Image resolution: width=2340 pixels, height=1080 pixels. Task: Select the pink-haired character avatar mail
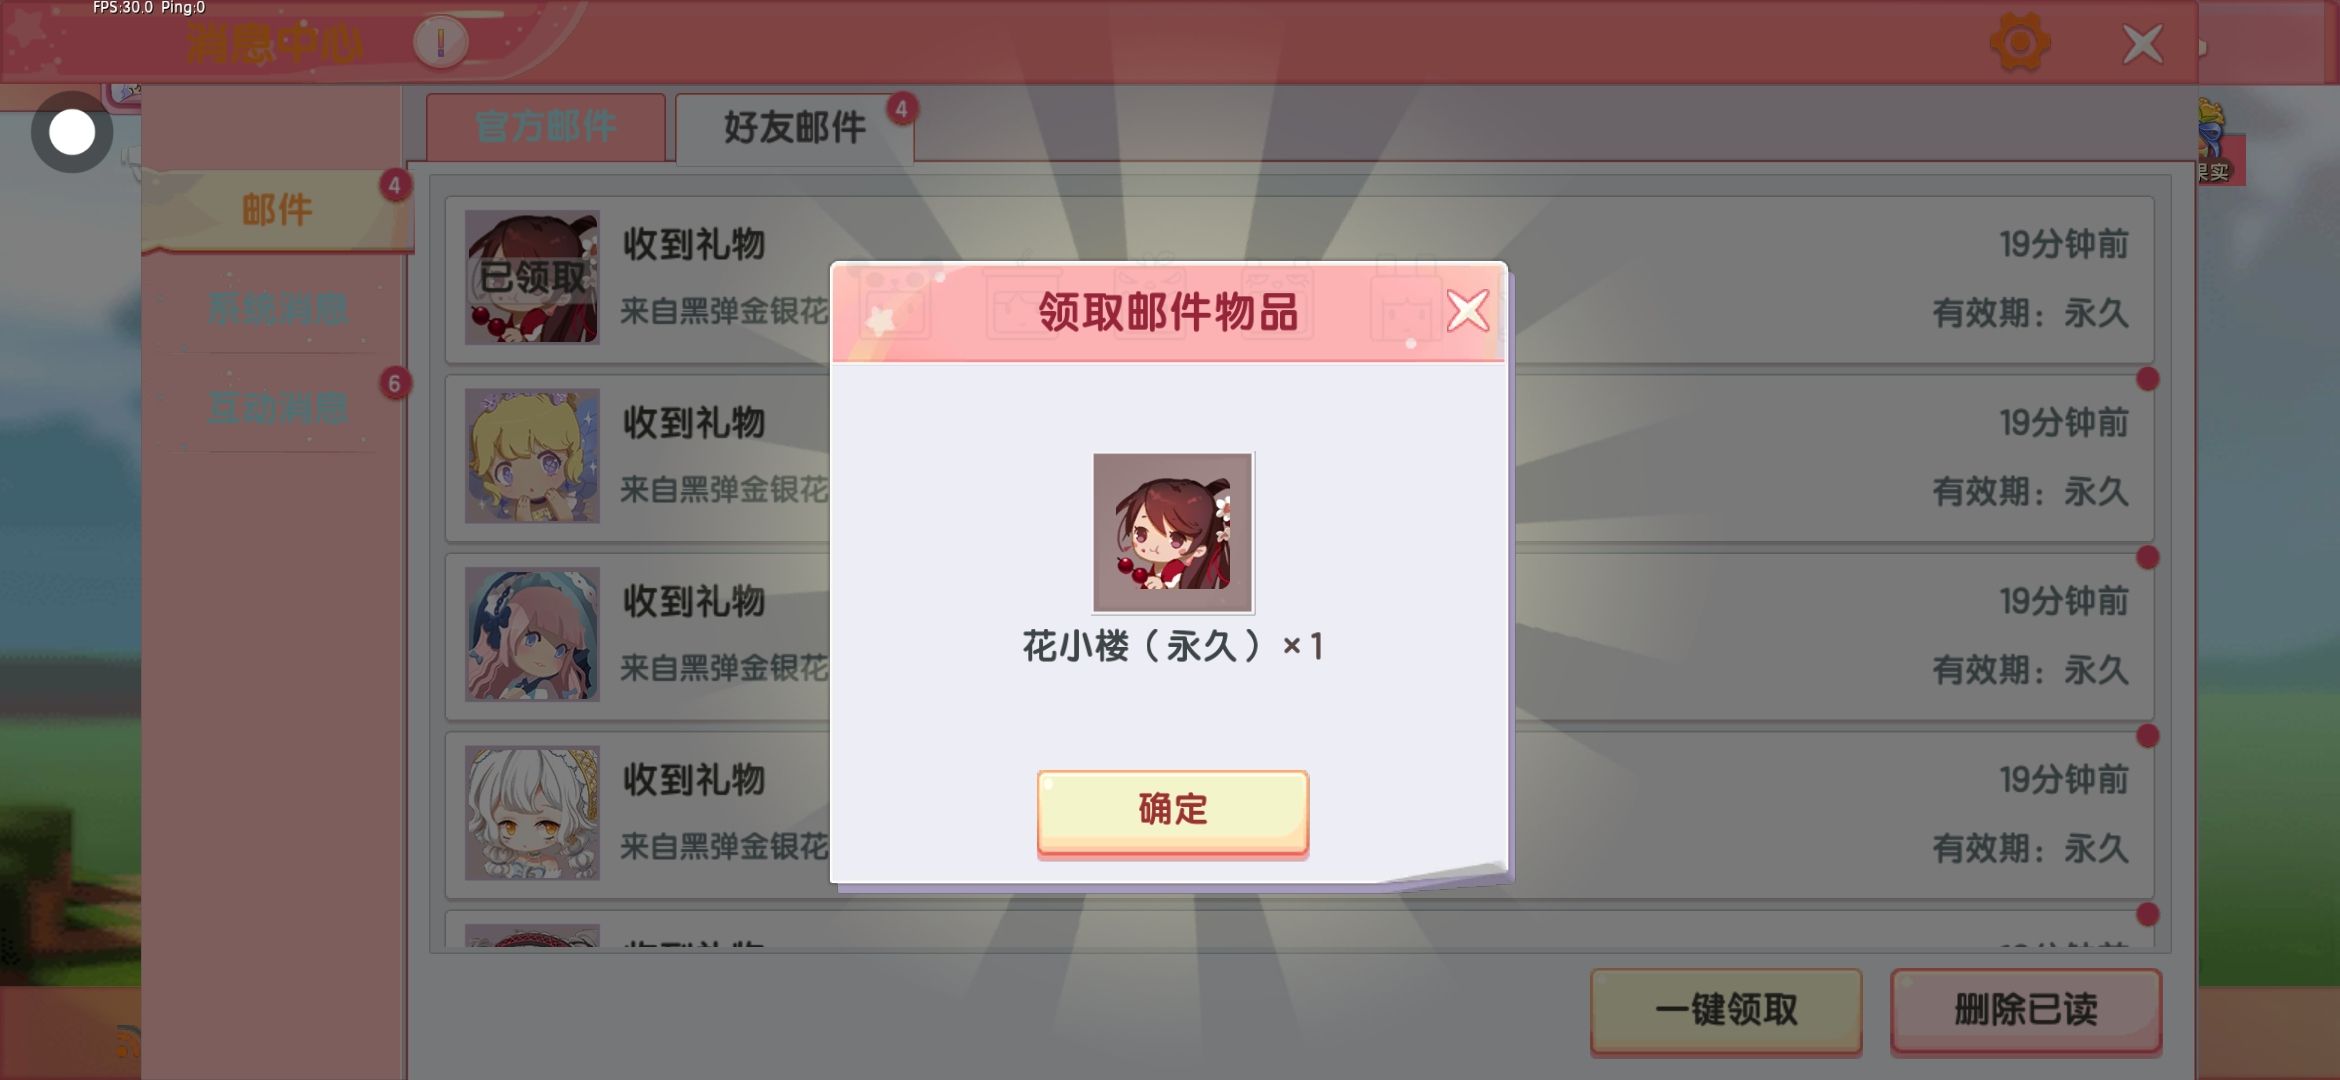pyautogui.click(x=532, y=634)
